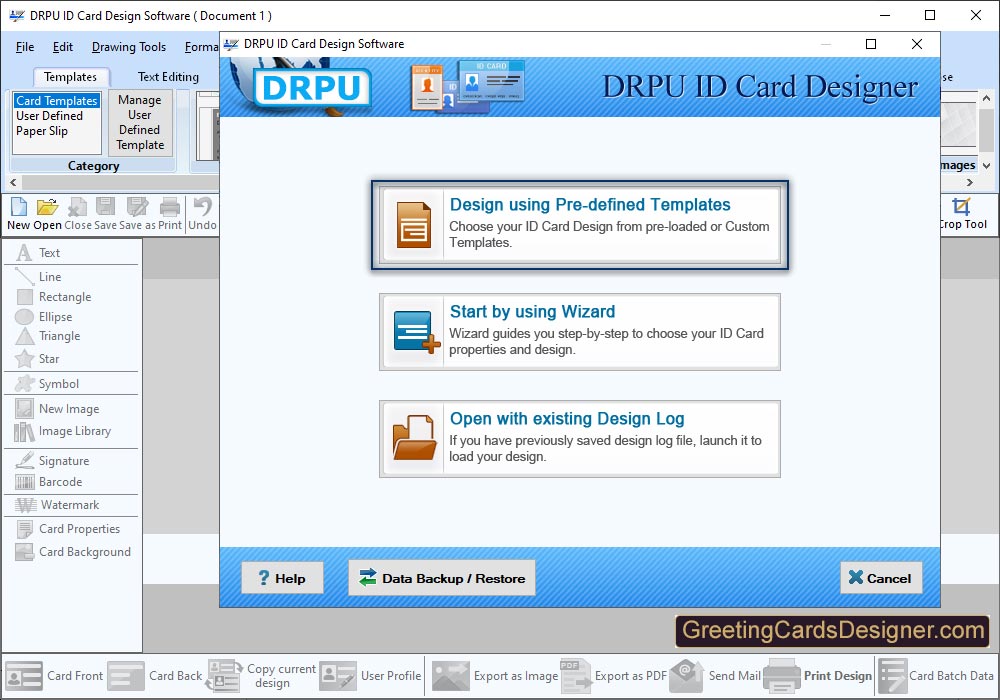
Task: Choose Start by using Wizard option
Action: point(580,332)
